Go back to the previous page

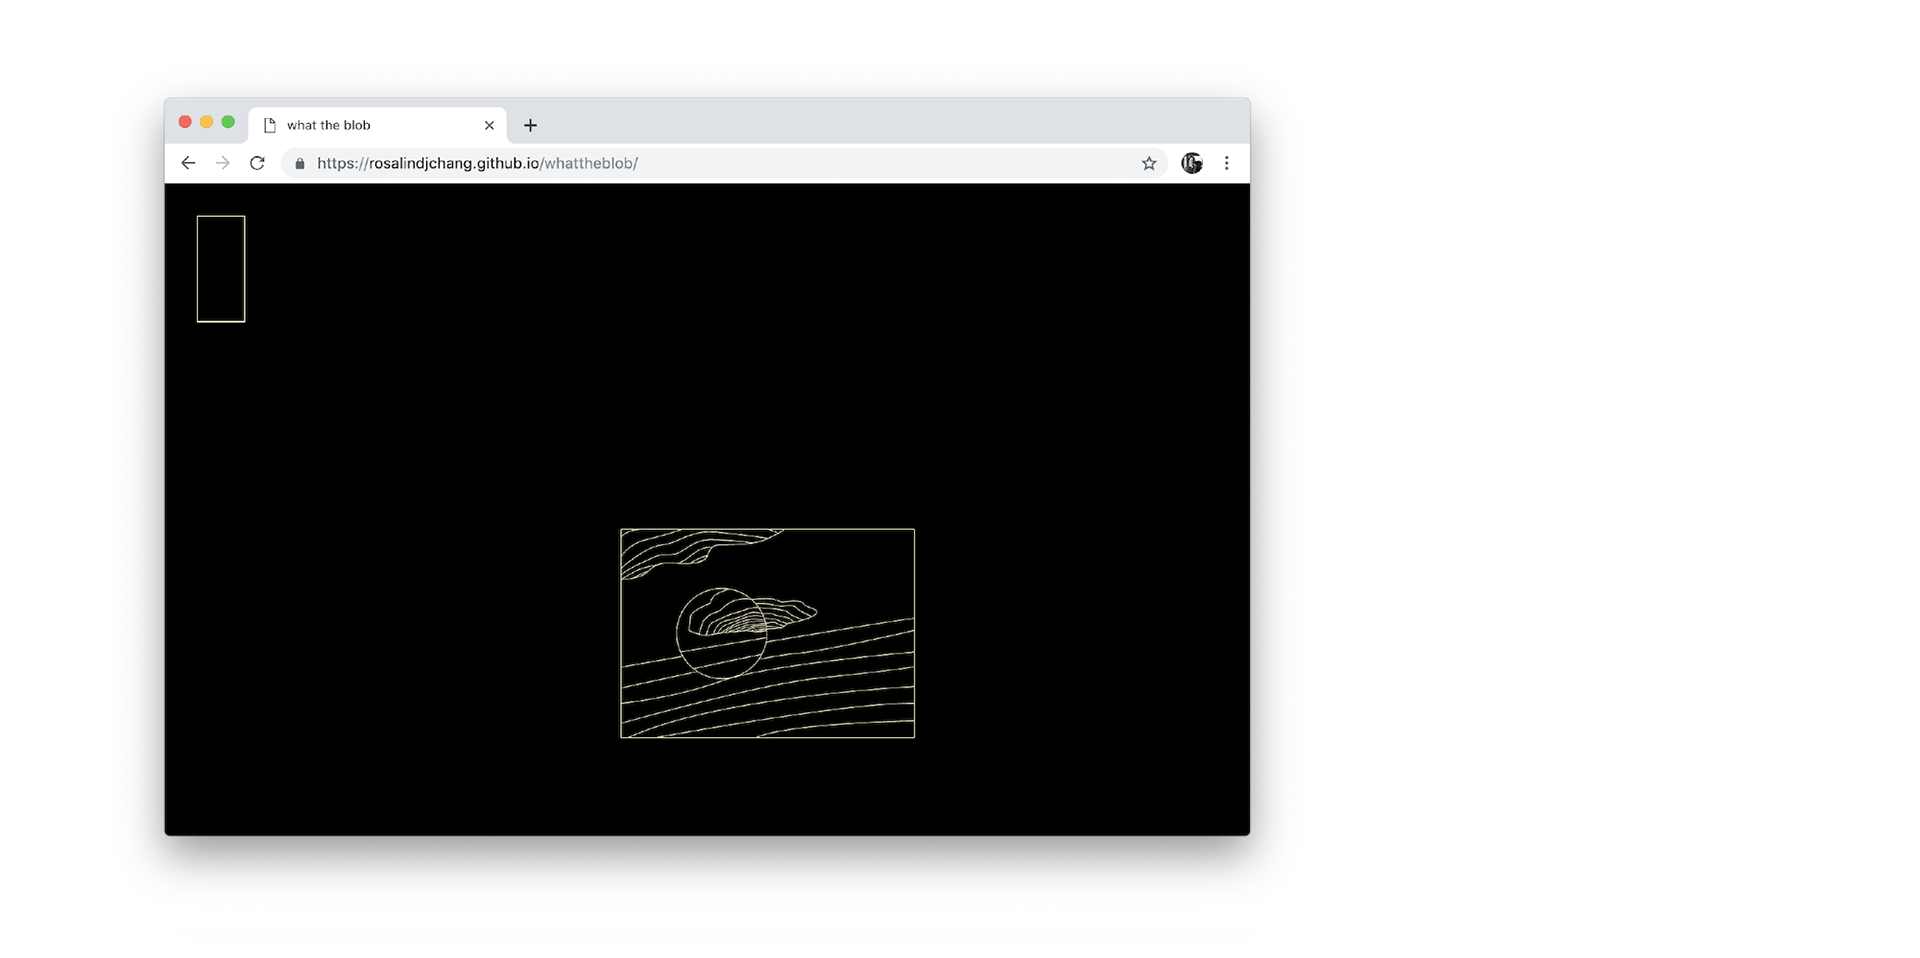click(188, 163)
